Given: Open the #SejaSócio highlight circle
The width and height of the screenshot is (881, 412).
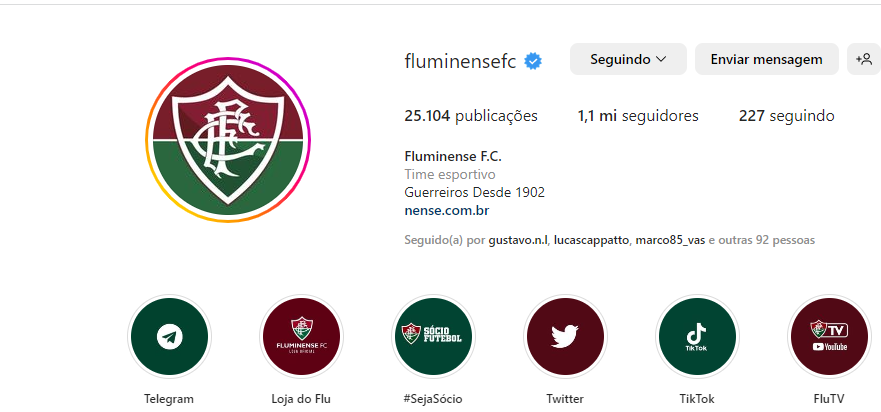Looking at the screenshot, I should coord(433,337).
